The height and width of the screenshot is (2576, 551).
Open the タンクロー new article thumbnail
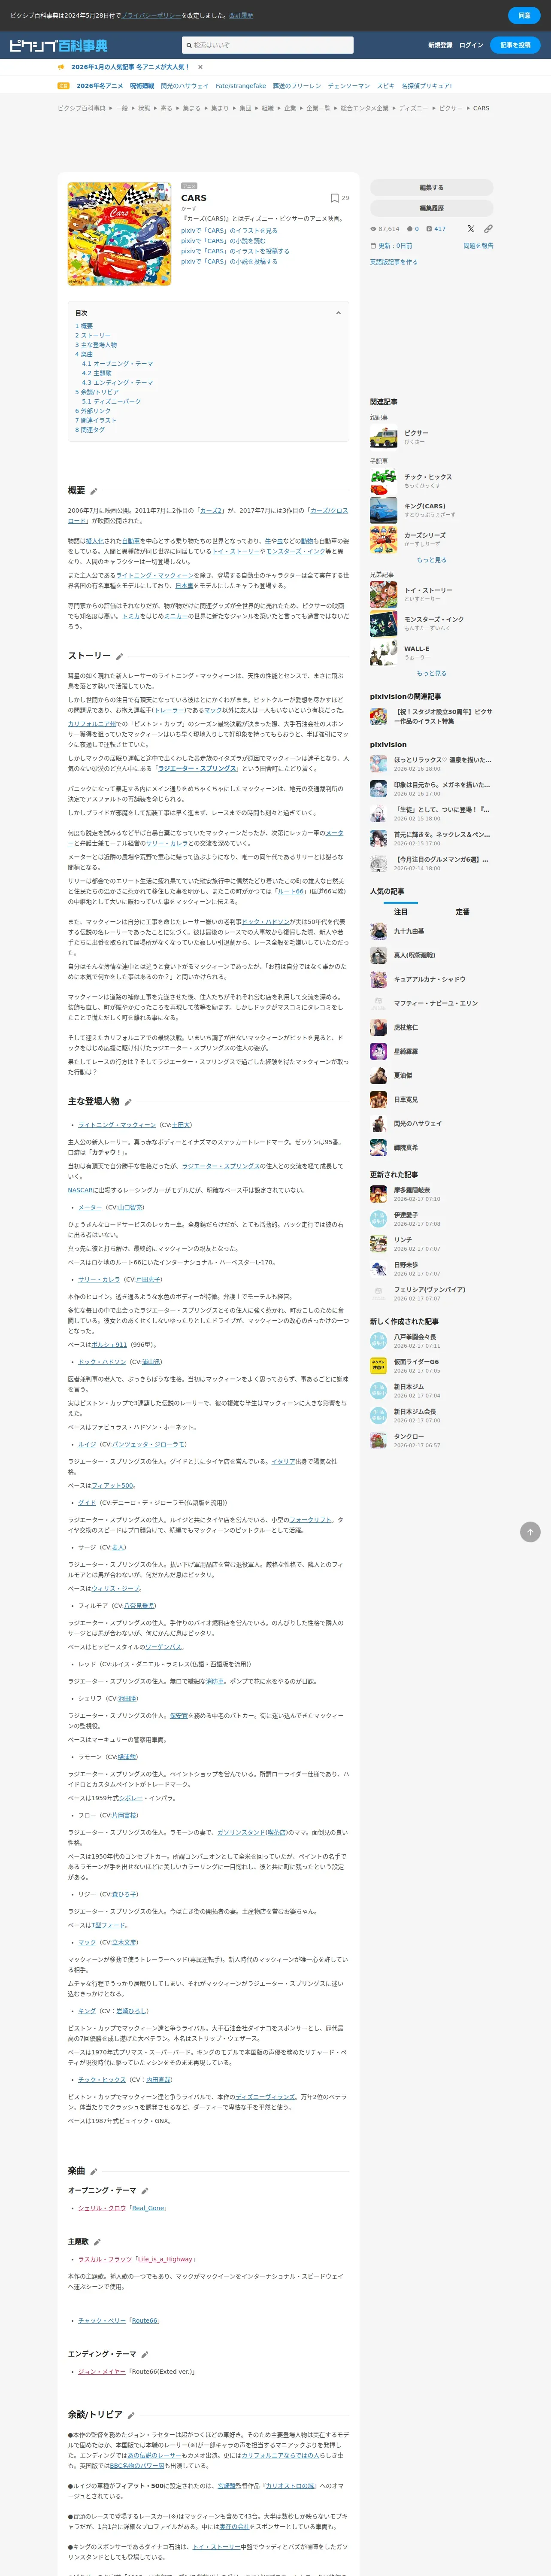(378, 1440)
